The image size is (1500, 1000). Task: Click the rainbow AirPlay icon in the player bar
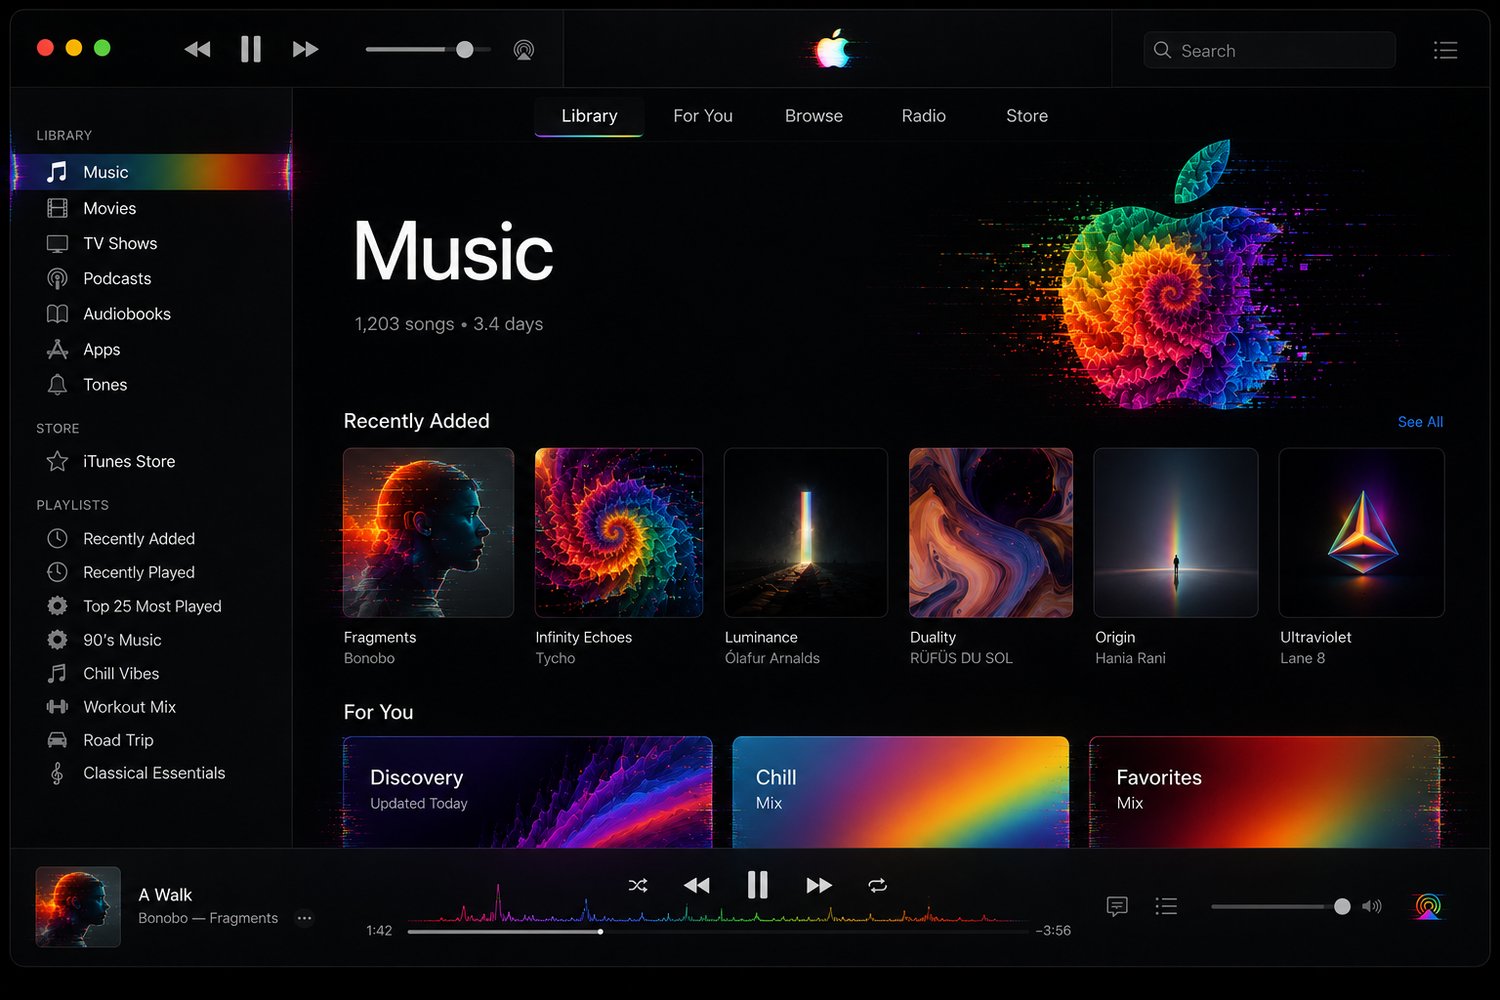tap(1428, 906)
